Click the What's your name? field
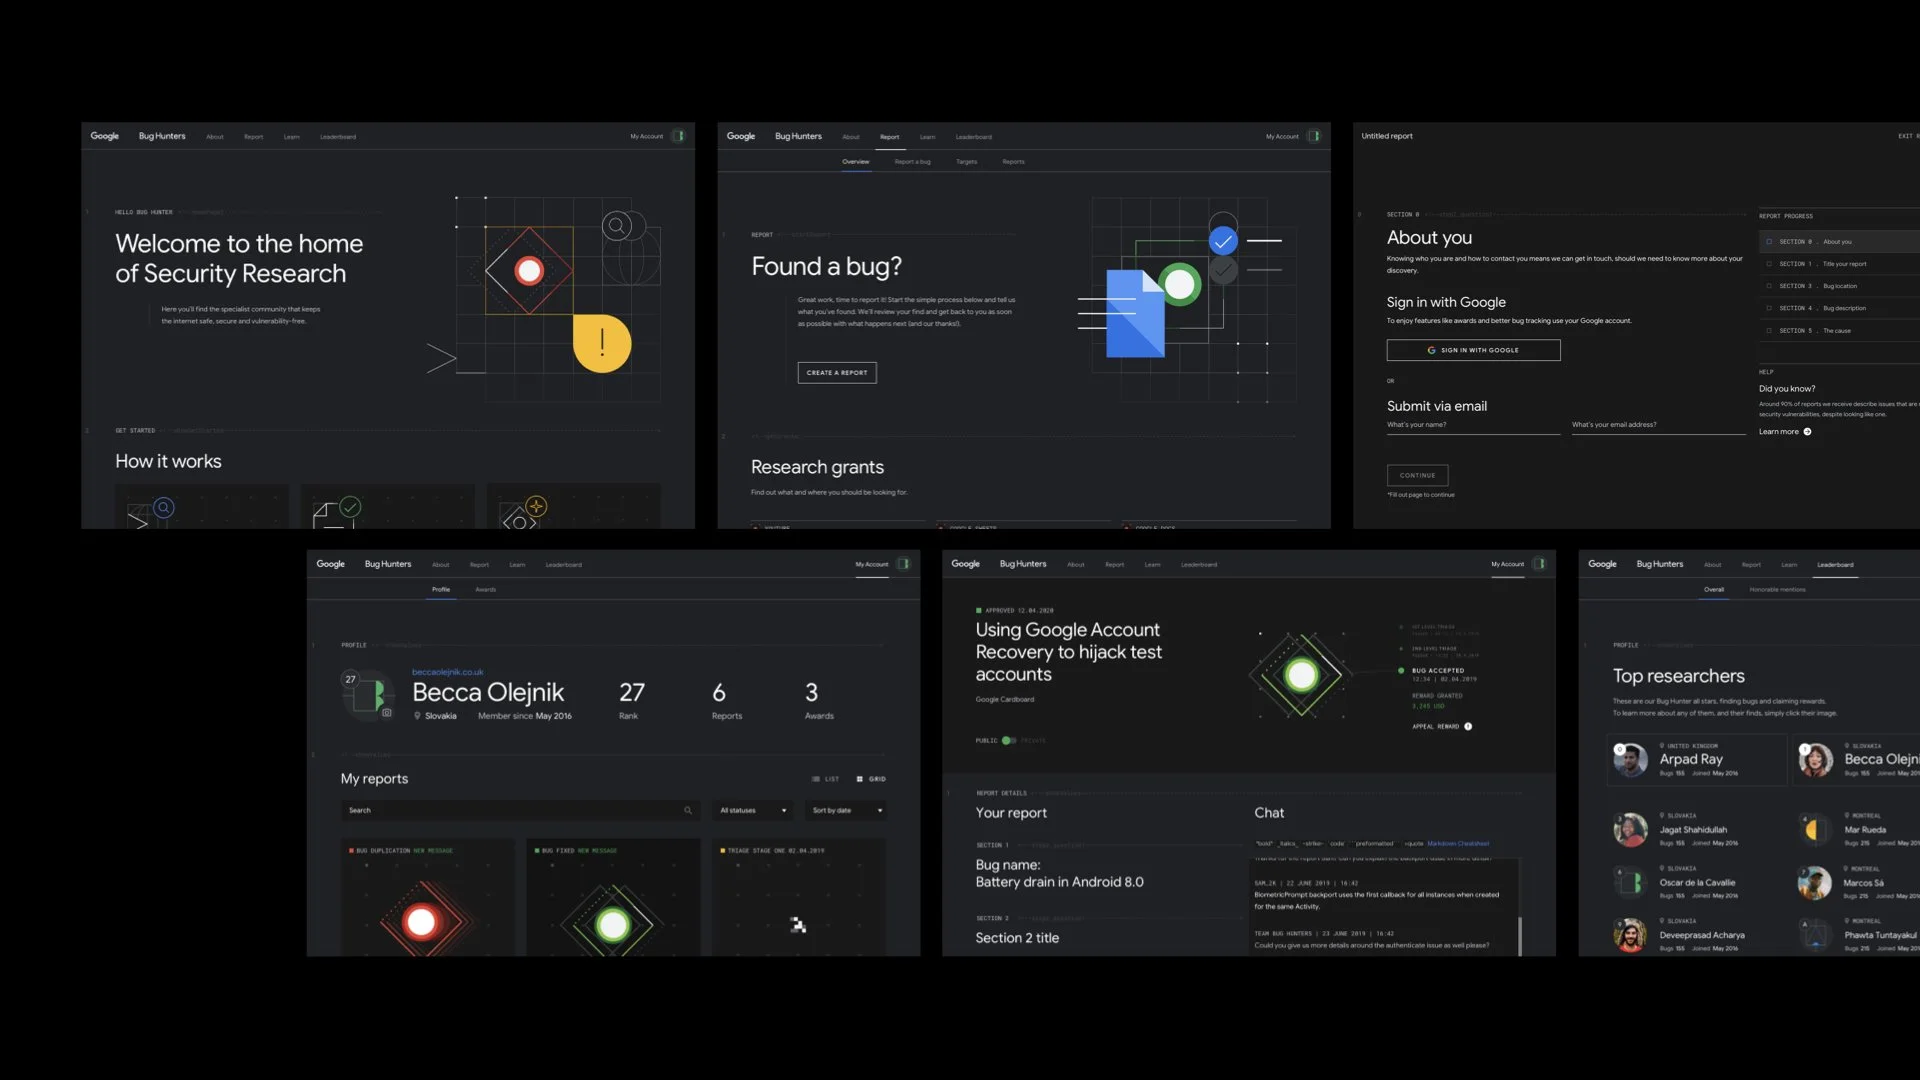 pos(1473,425)
